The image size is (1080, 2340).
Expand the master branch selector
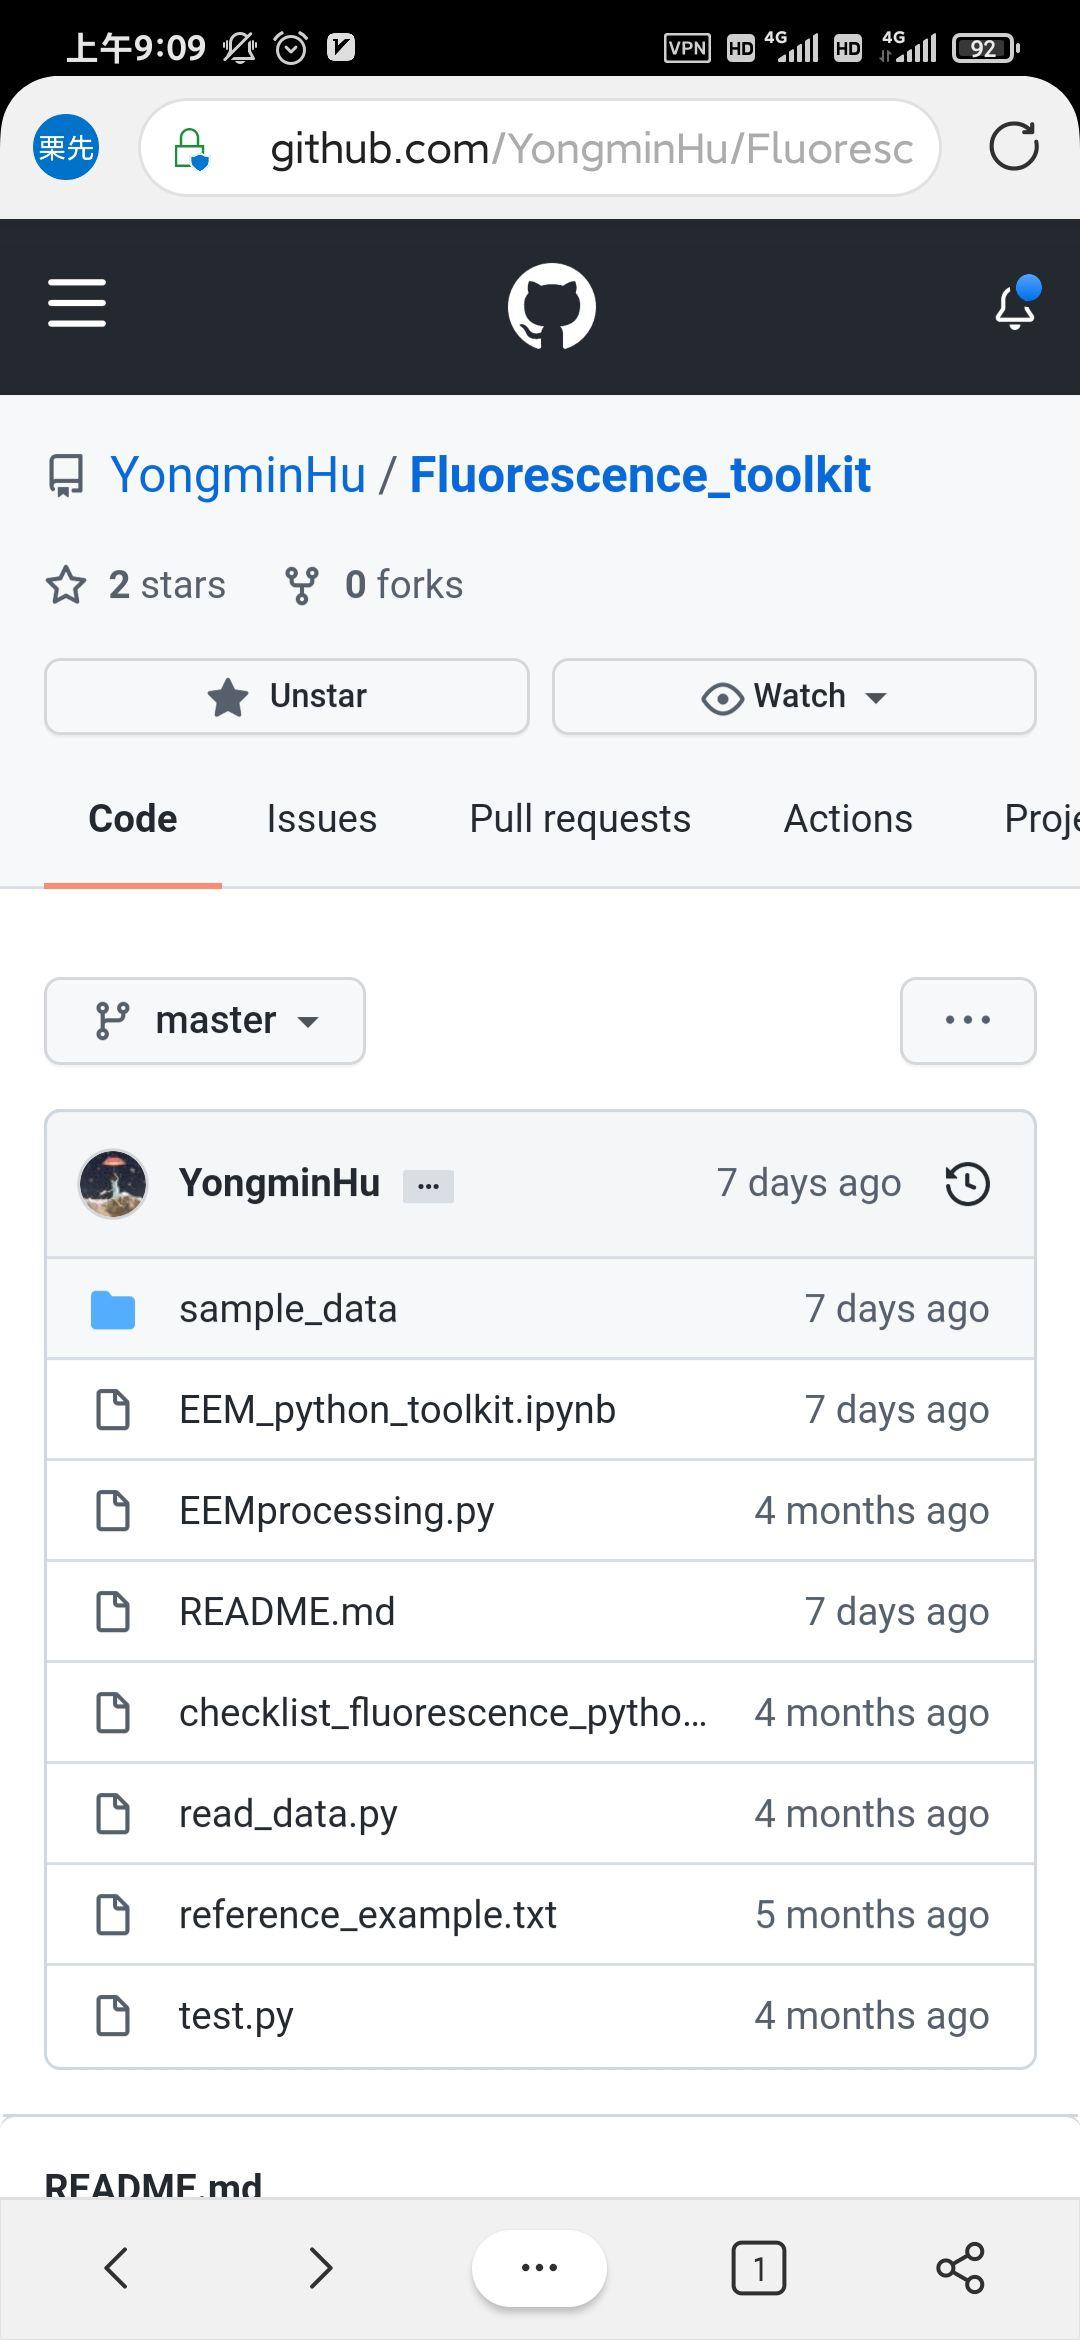coord(205,1020)
